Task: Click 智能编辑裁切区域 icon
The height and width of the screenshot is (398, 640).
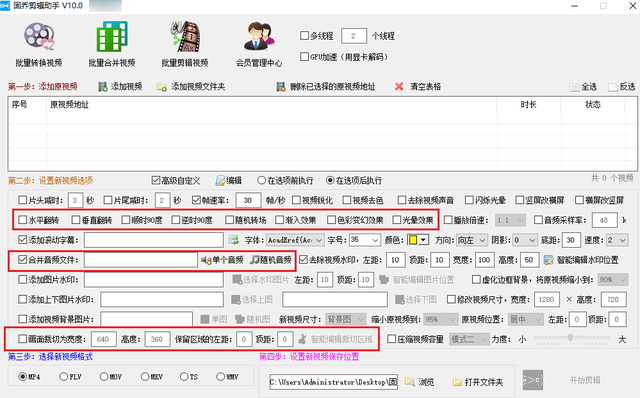Action: (x=302, y=339)
